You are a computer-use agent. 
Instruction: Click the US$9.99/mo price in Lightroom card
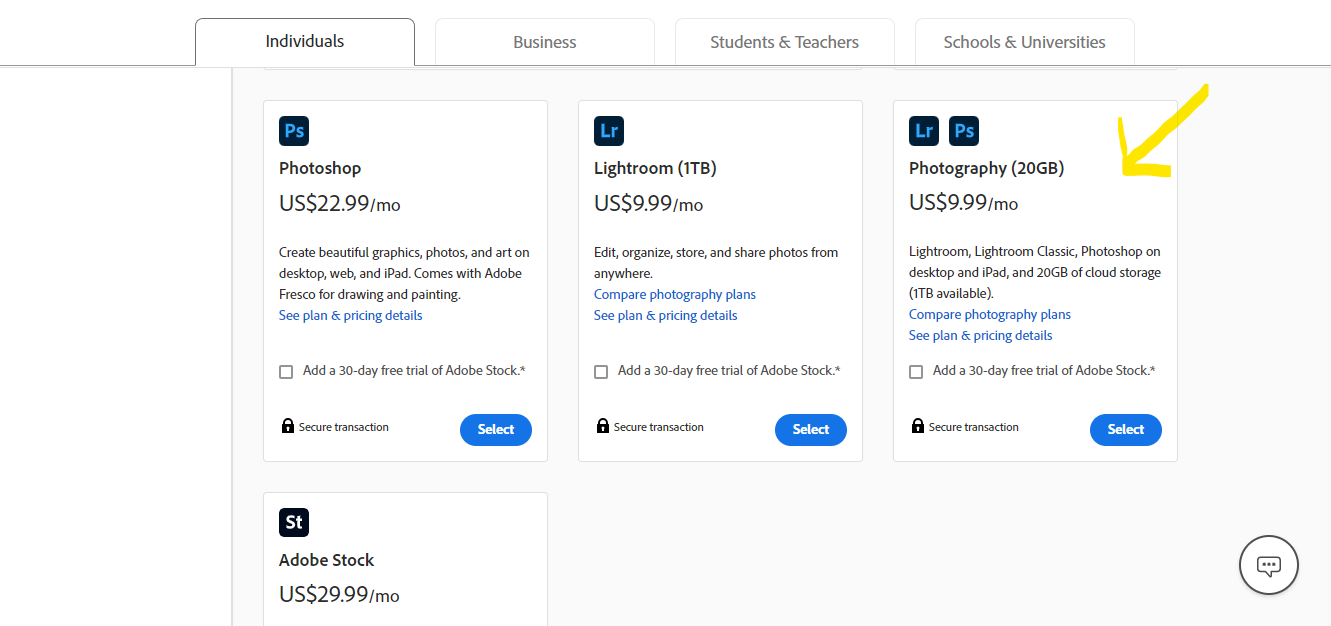point(649,204)
